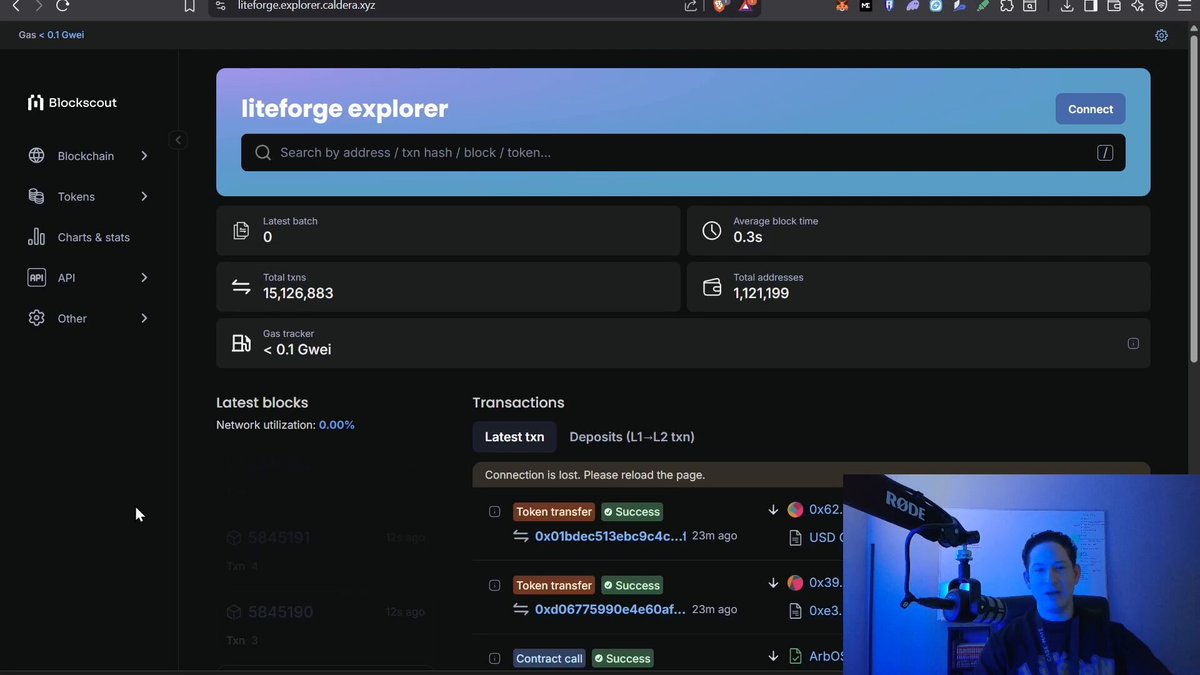Expand the Other submenu chevron
1200x675 pixels.
point(144,318)
